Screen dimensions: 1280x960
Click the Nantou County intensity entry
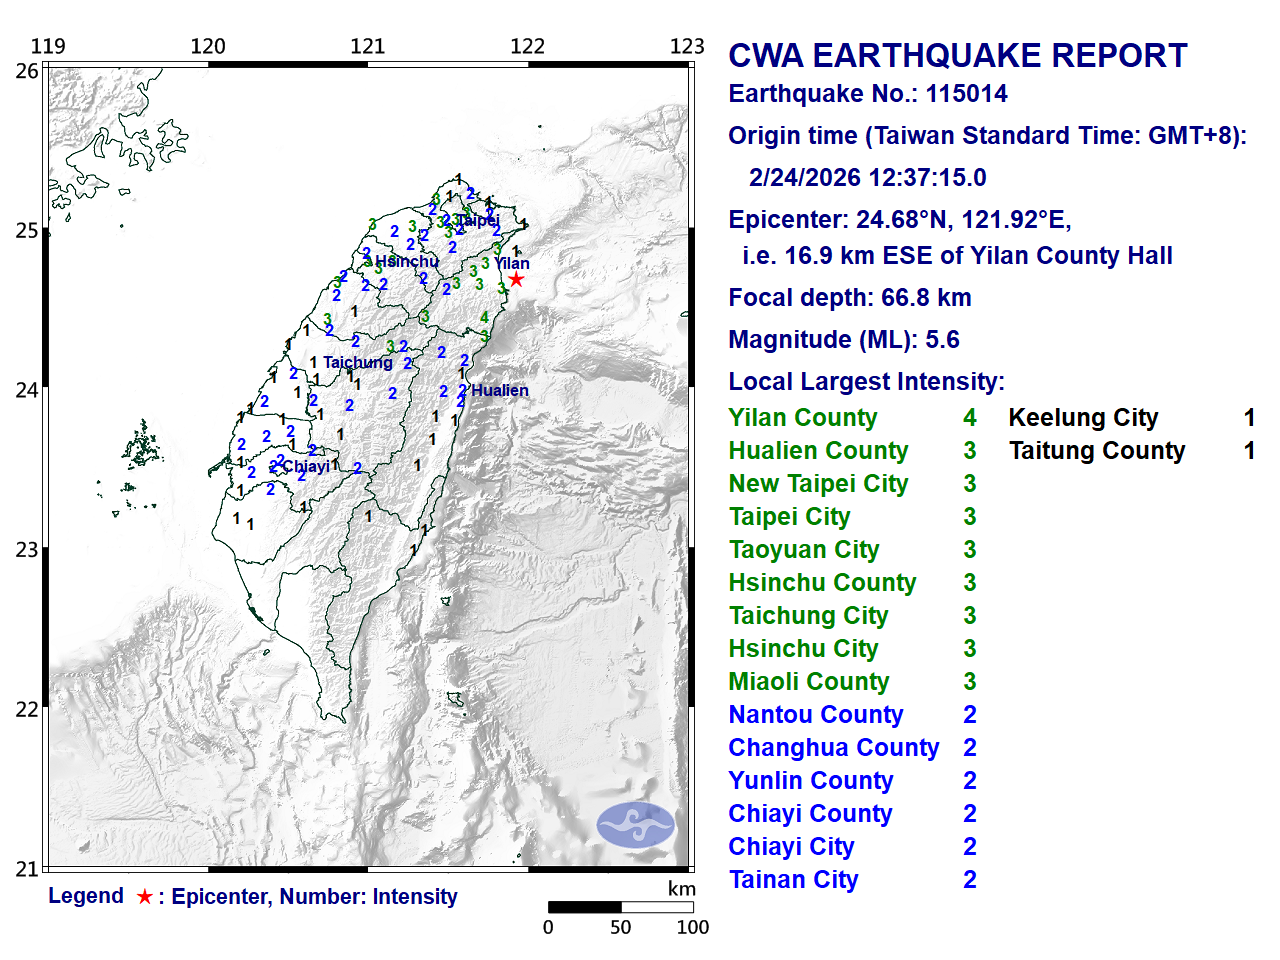pos(815,715)
